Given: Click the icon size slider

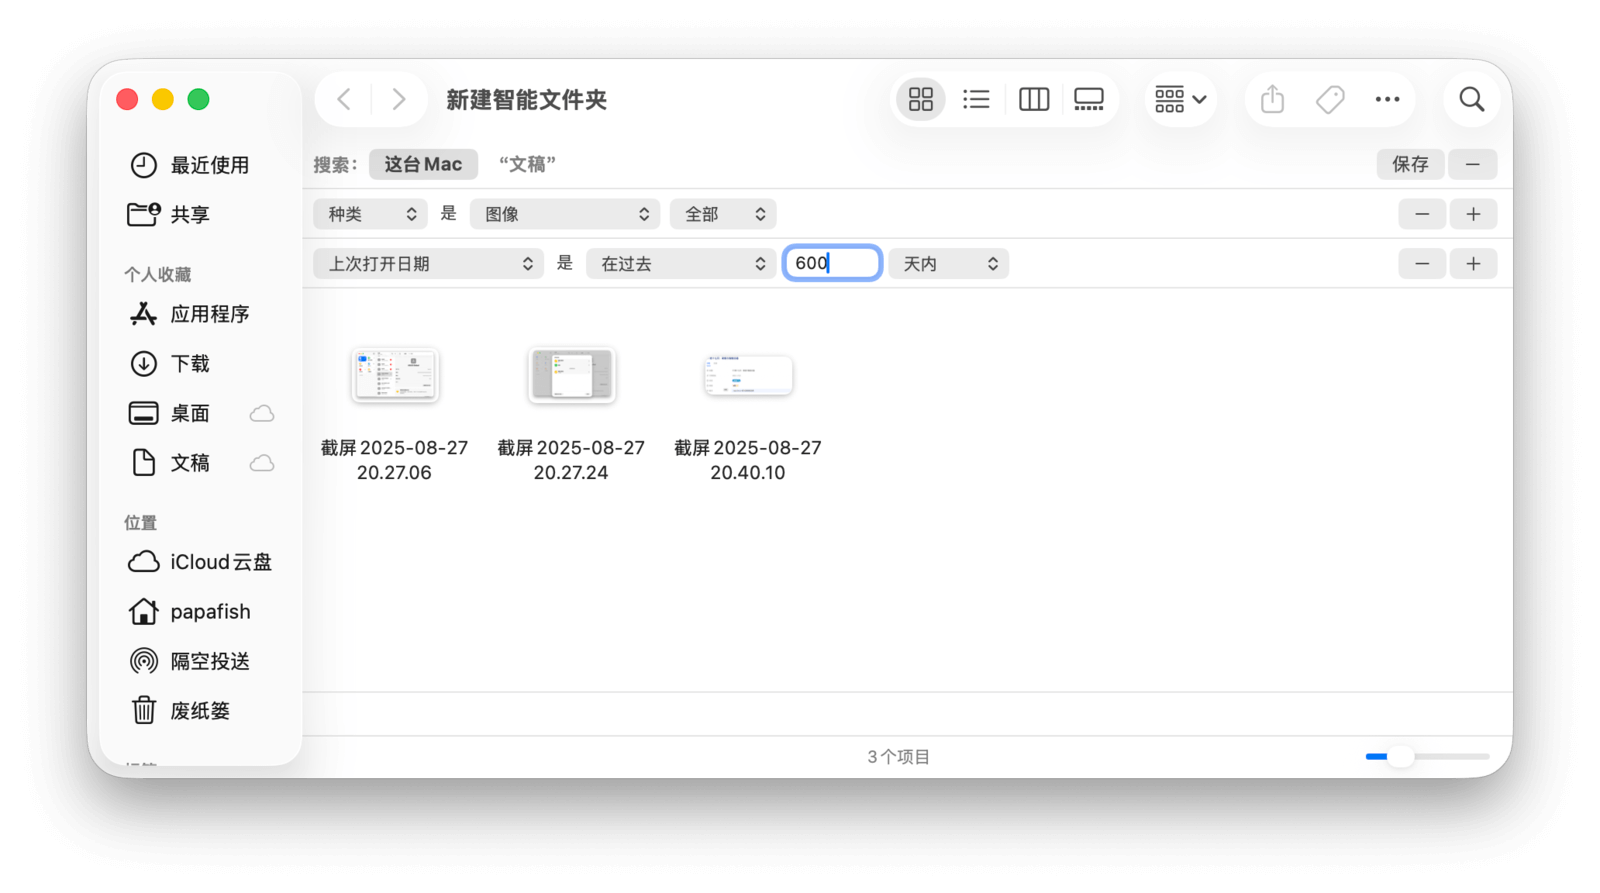Looking at the screenshot, I should pos(1427,757).
